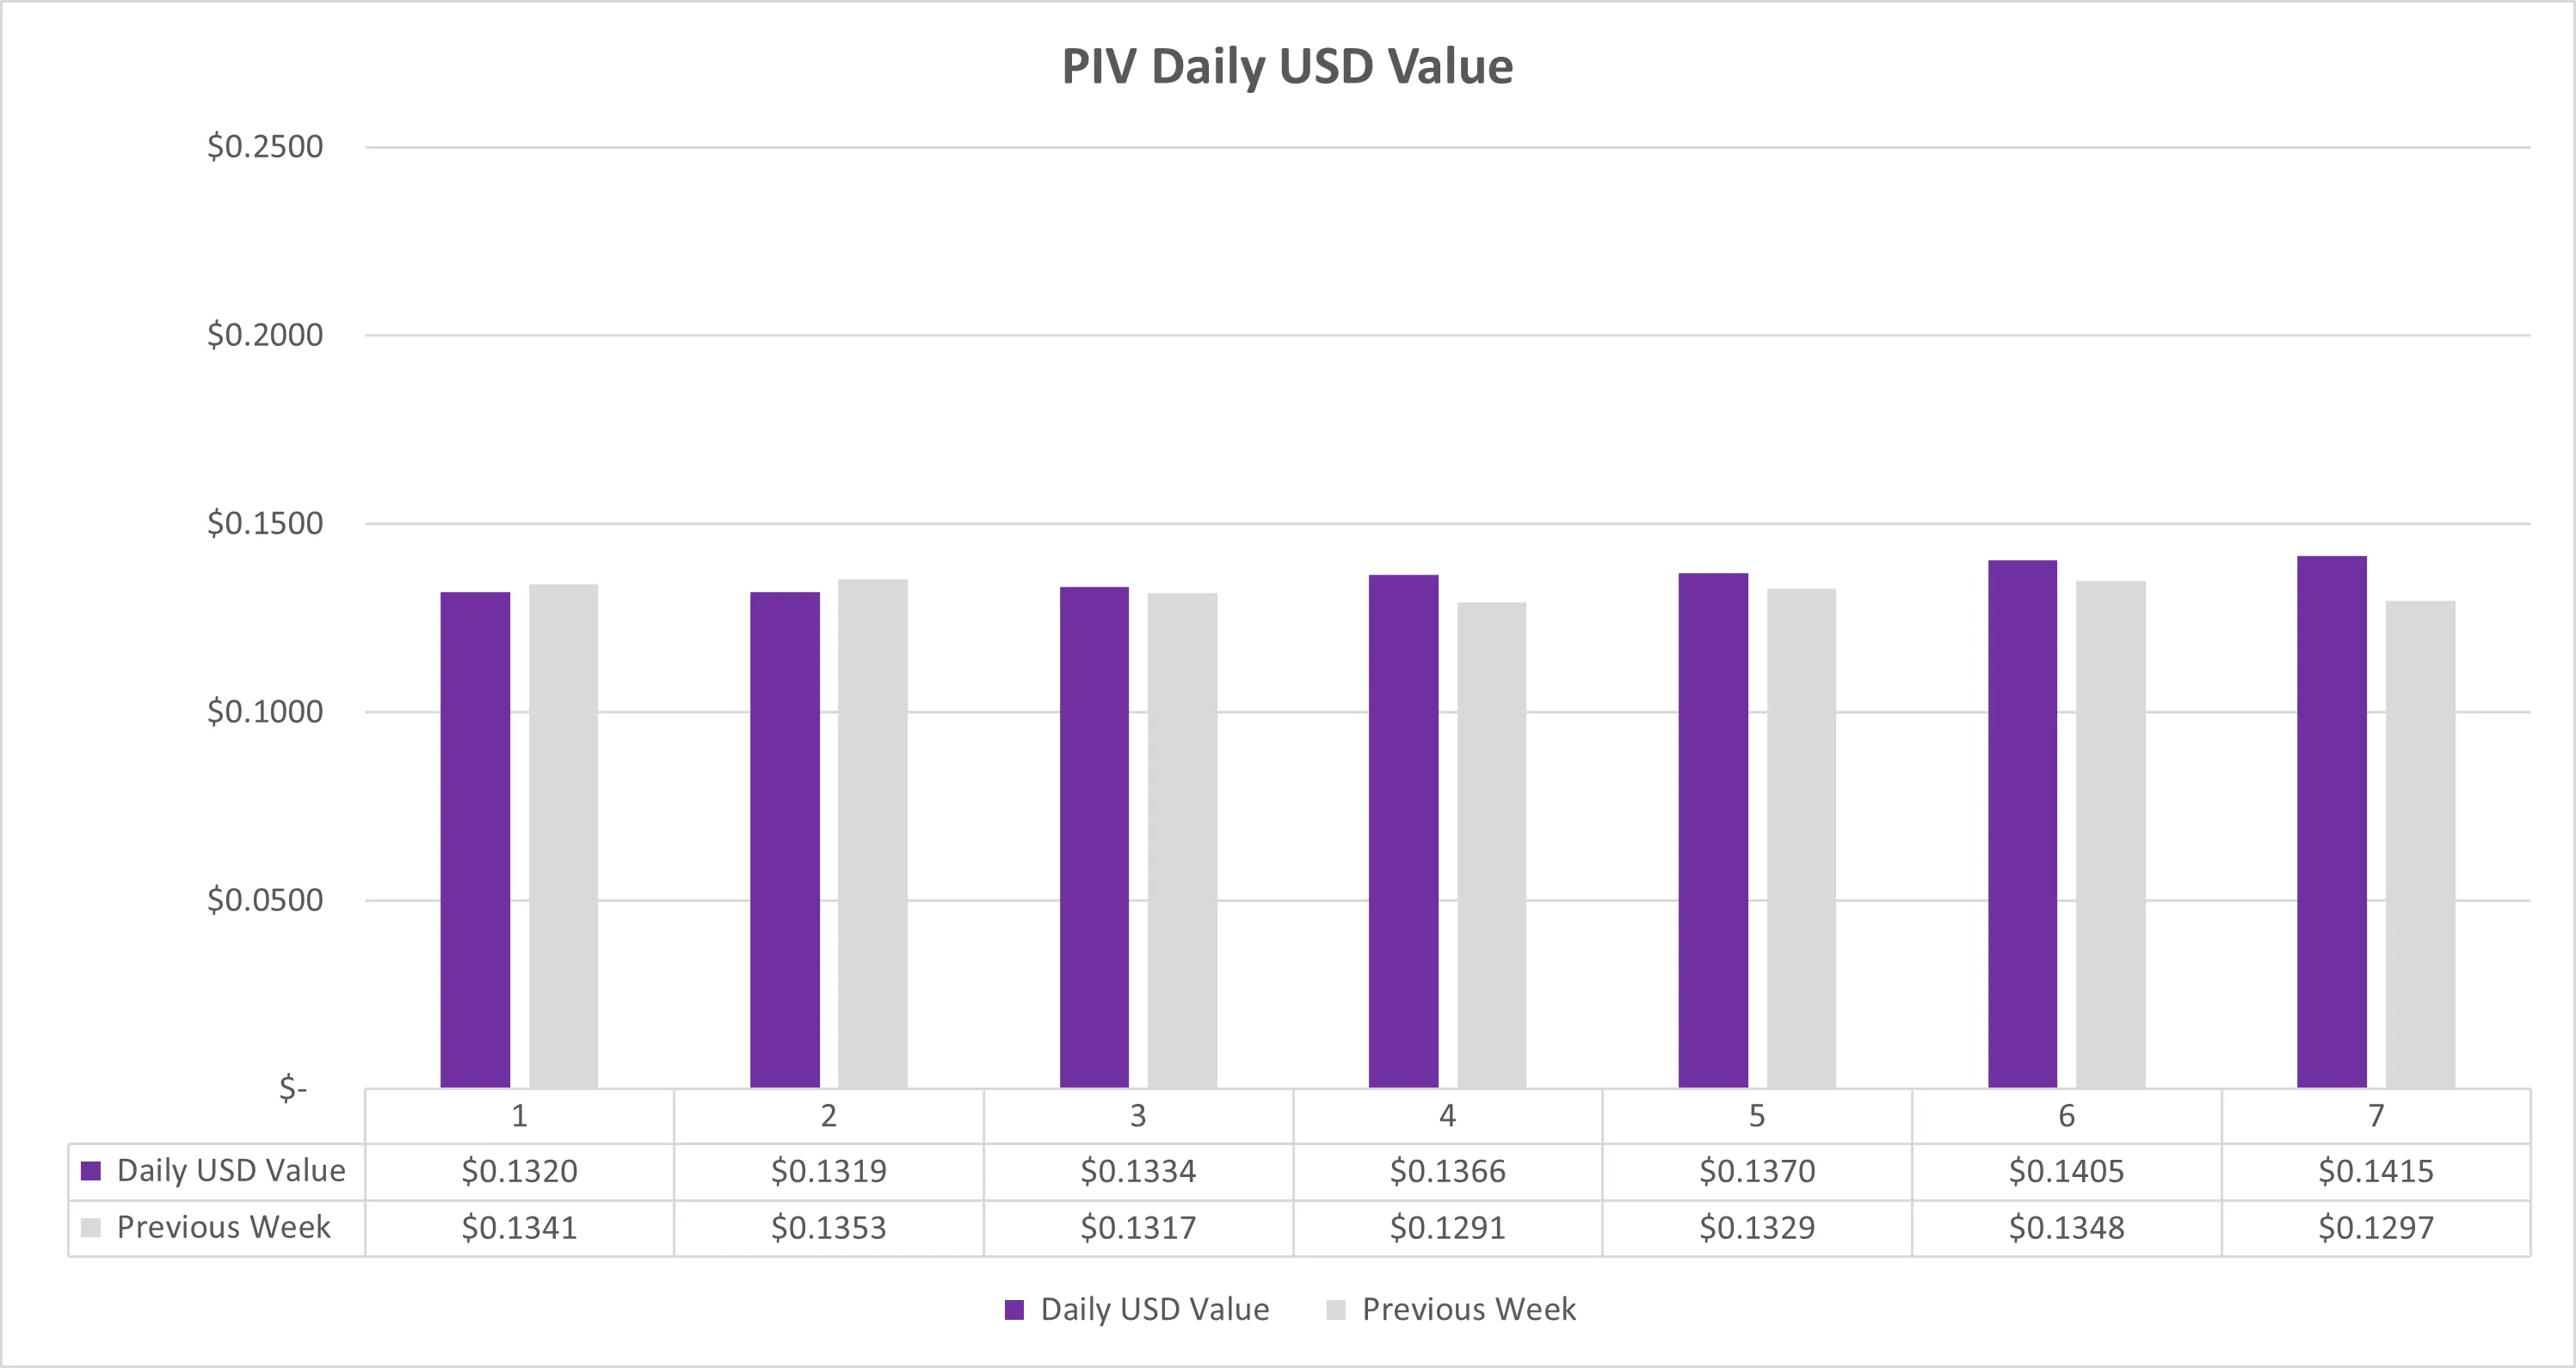Select the purple bar for day 5
Screen dimensions: 2576x1368
(x=1713, y=831)
